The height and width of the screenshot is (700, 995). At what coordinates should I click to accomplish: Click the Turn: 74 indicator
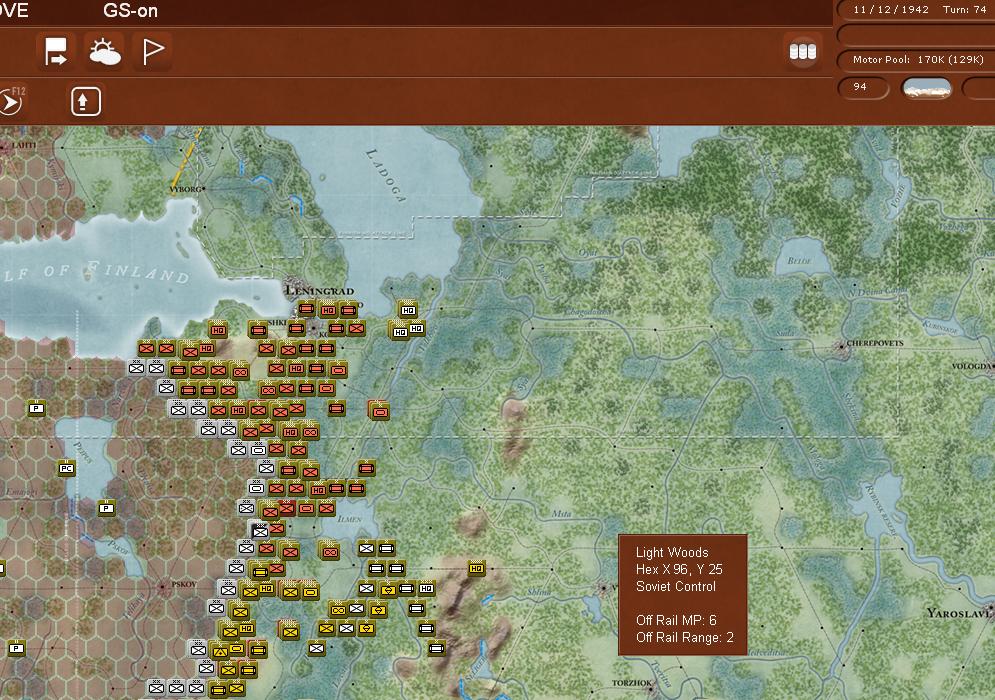(x=964, y=10)
